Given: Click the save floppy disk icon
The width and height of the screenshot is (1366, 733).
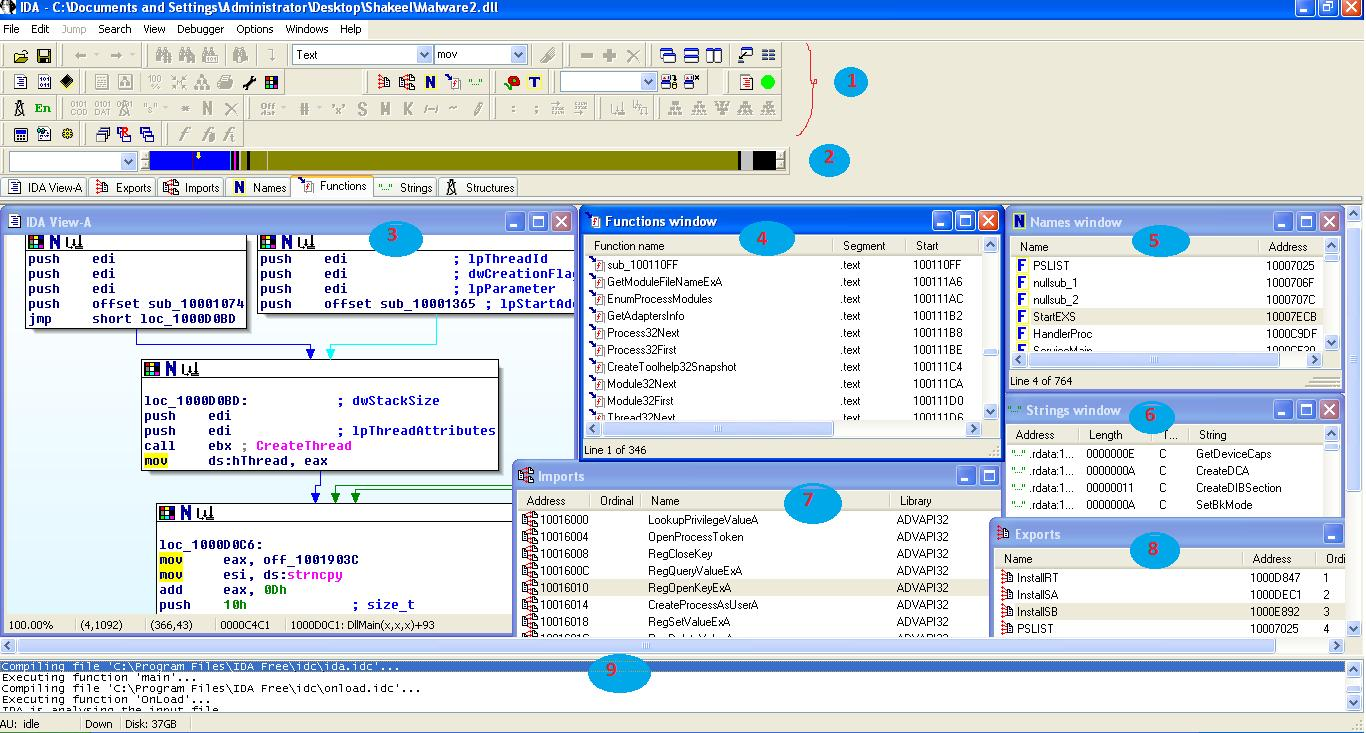Looking at the screenshot, I should click(x=44, y=56).
